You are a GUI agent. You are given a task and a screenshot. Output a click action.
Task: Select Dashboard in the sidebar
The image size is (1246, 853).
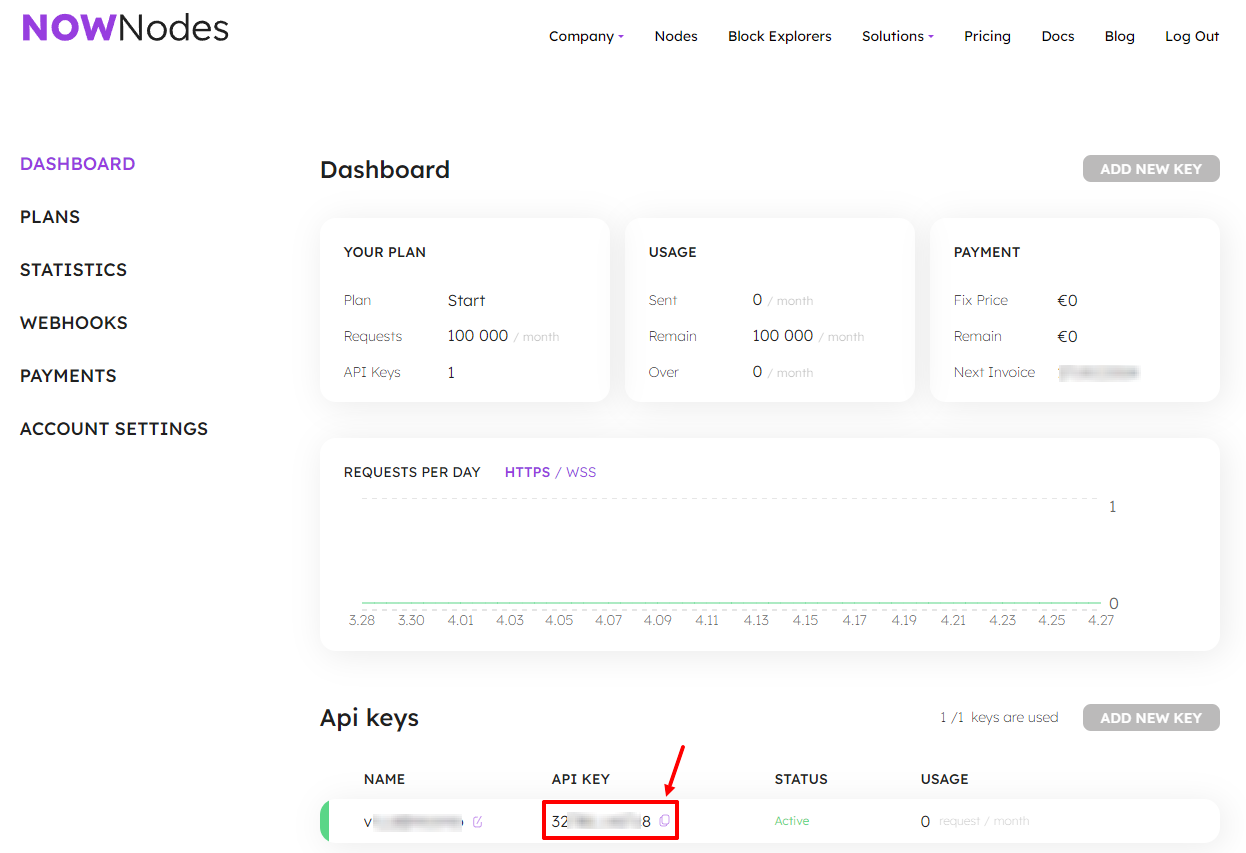(x=77, y=164)
